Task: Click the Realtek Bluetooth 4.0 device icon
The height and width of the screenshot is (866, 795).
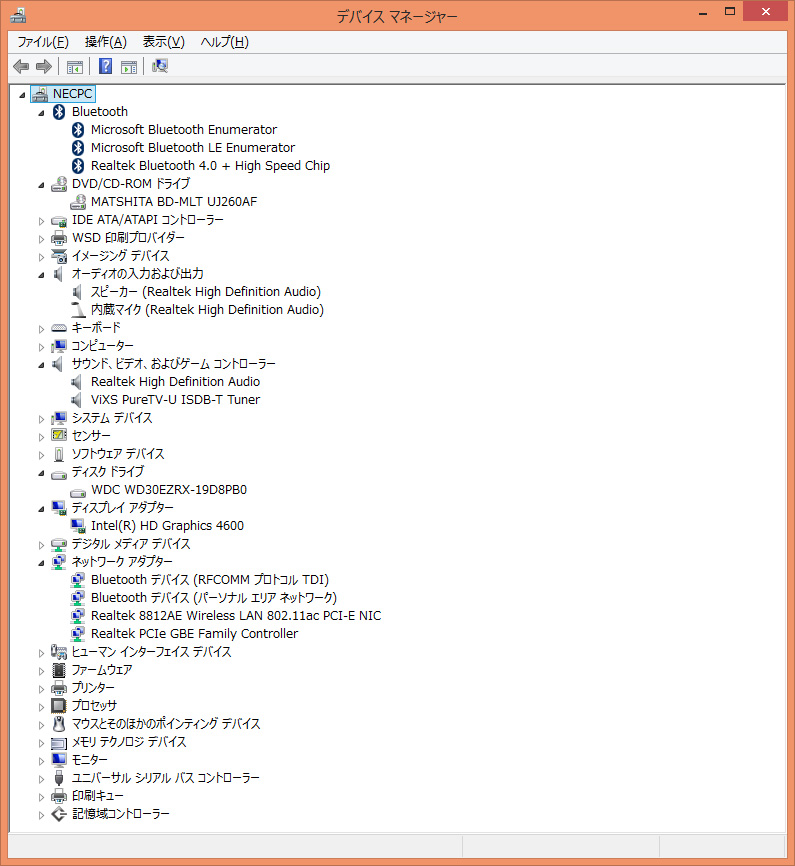Action: 78,166
